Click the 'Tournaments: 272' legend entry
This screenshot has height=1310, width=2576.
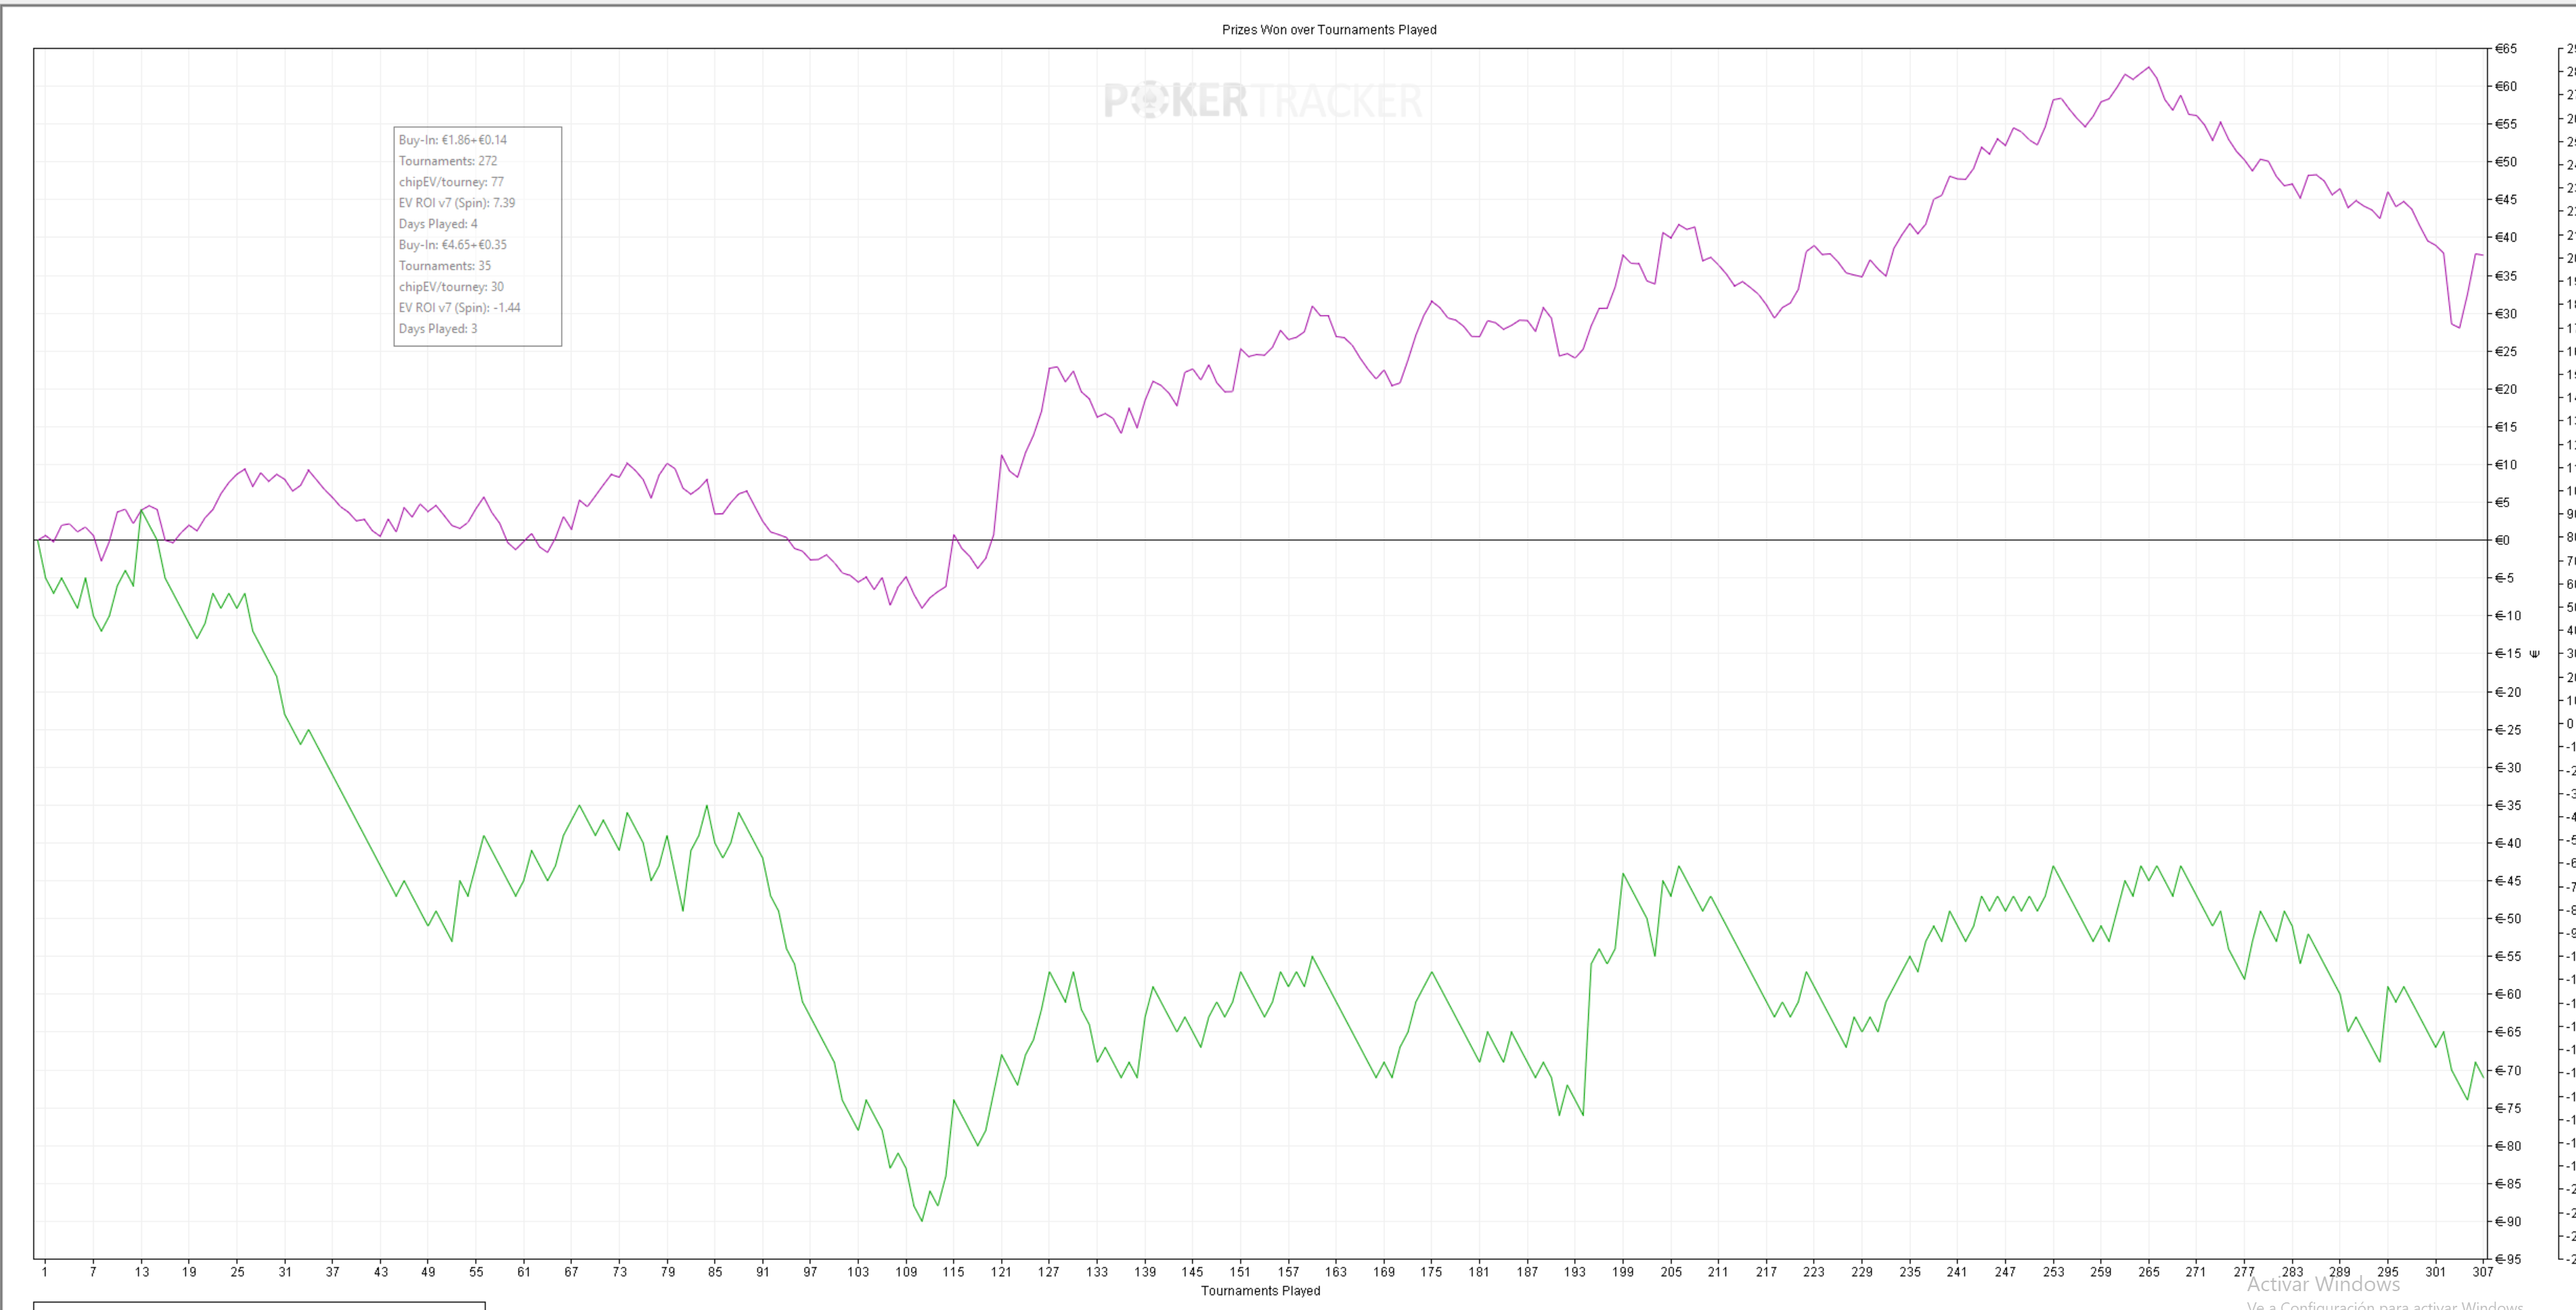point(447,161)
